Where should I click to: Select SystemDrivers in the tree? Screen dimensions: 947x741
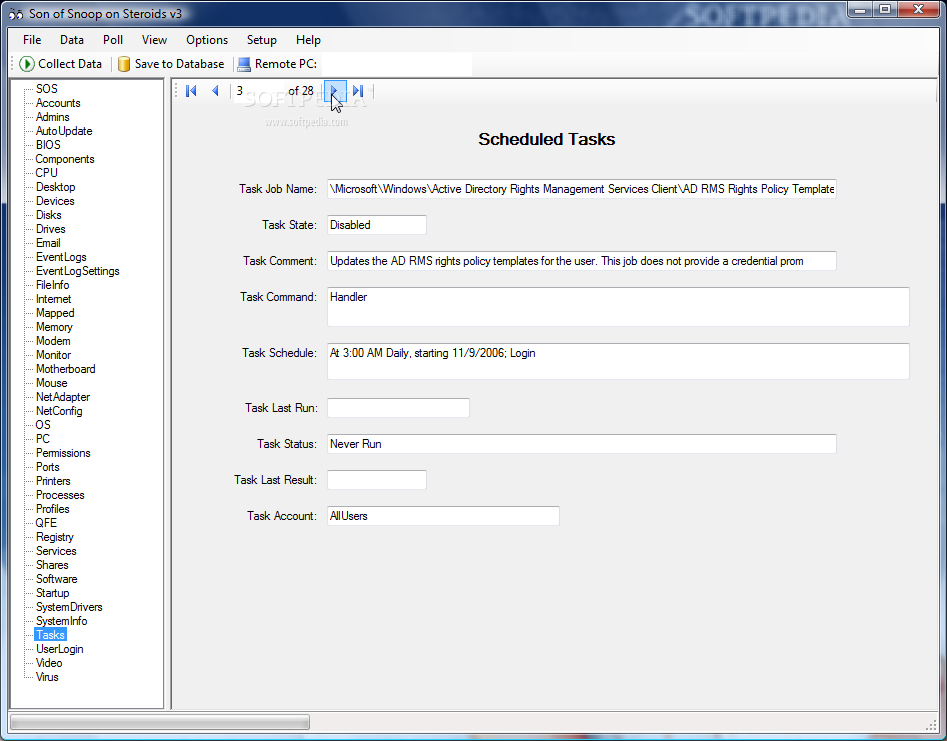(69, 607)
